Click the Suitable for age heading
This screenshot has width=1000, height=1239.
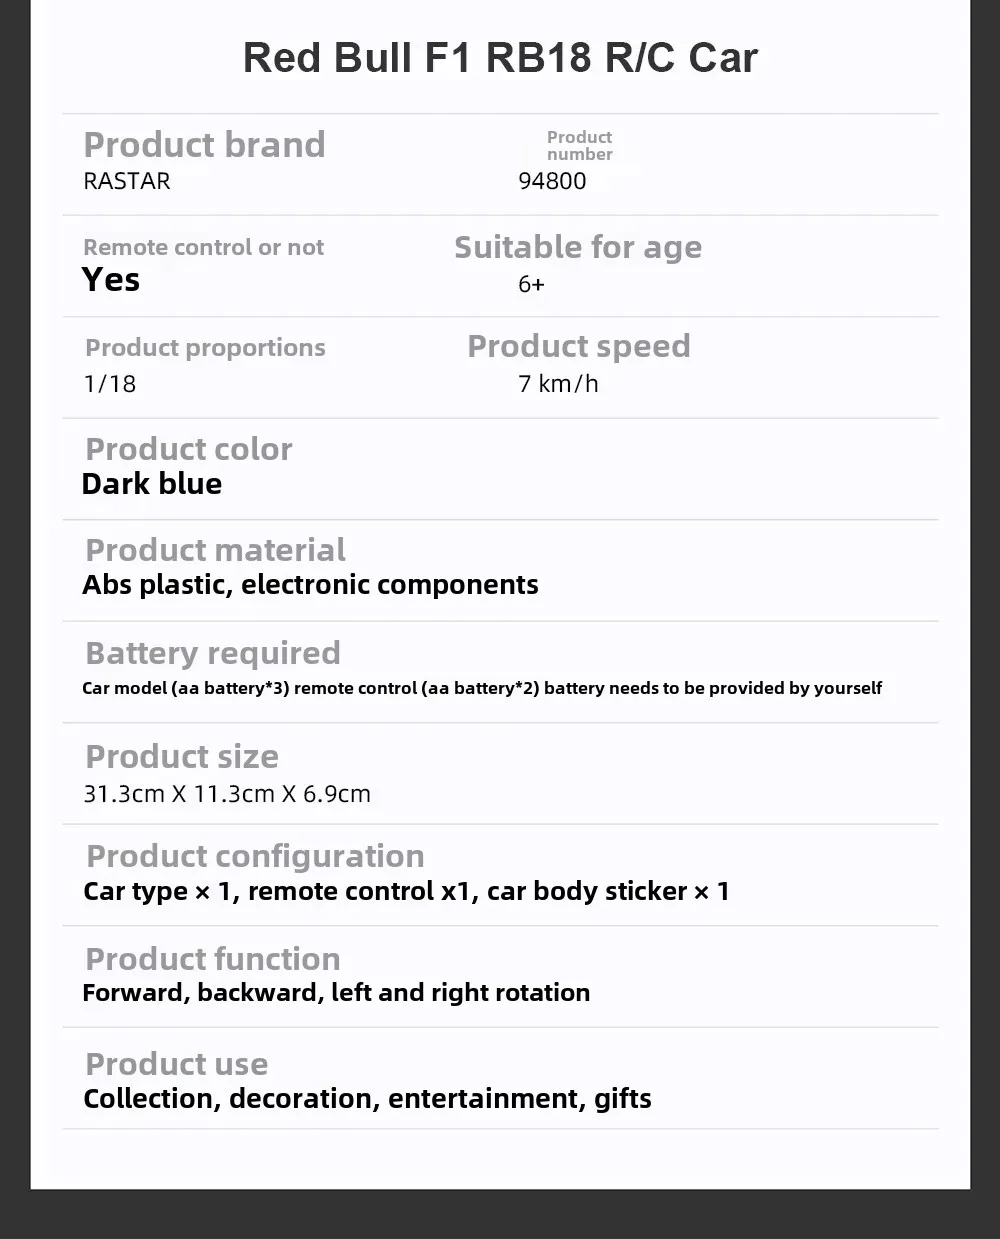(x=578, y=247)
